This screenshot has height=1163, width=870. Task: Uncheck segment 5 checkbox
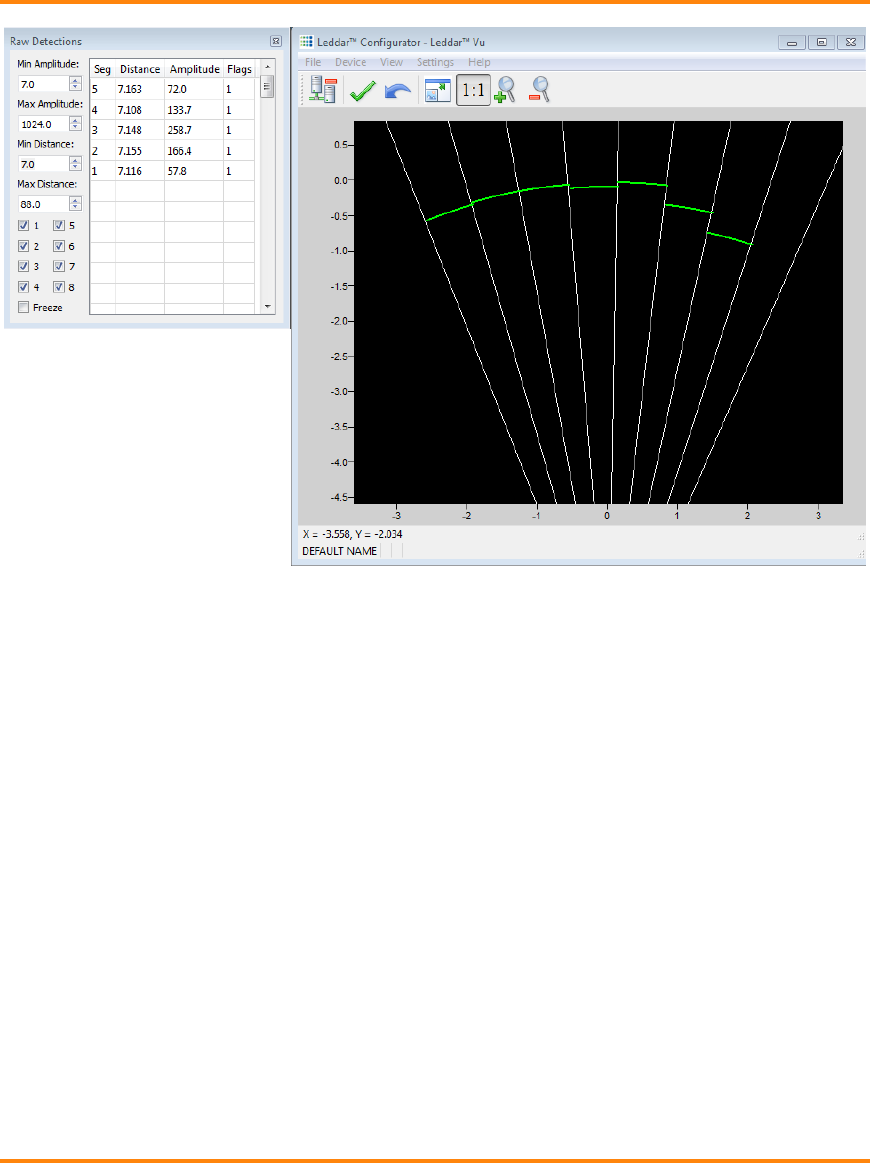pyautogui.click(x=59, y=225)
